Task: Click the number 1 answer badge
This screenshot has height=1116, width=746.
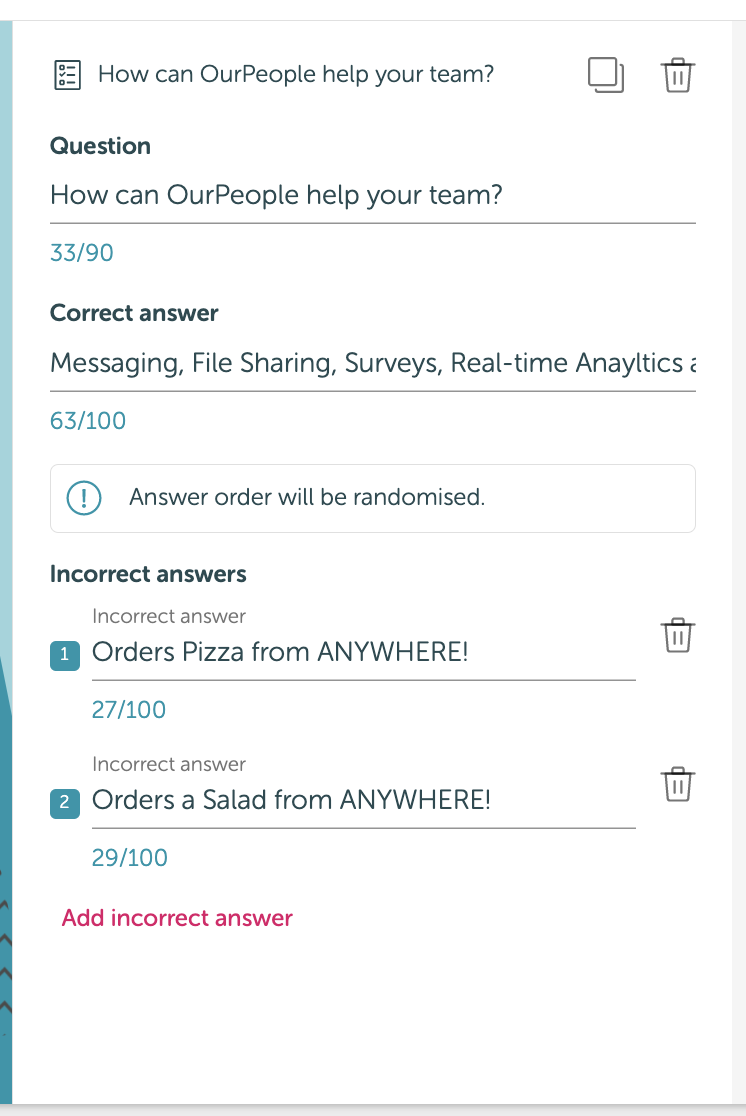Action: pyautogui.click(x=65, y=655)
